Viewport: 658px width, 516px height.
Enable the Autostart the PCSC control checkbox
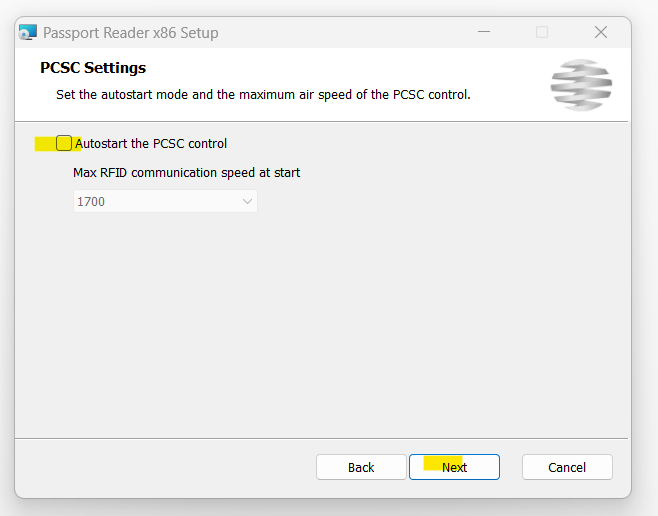[x=64, y=143]
